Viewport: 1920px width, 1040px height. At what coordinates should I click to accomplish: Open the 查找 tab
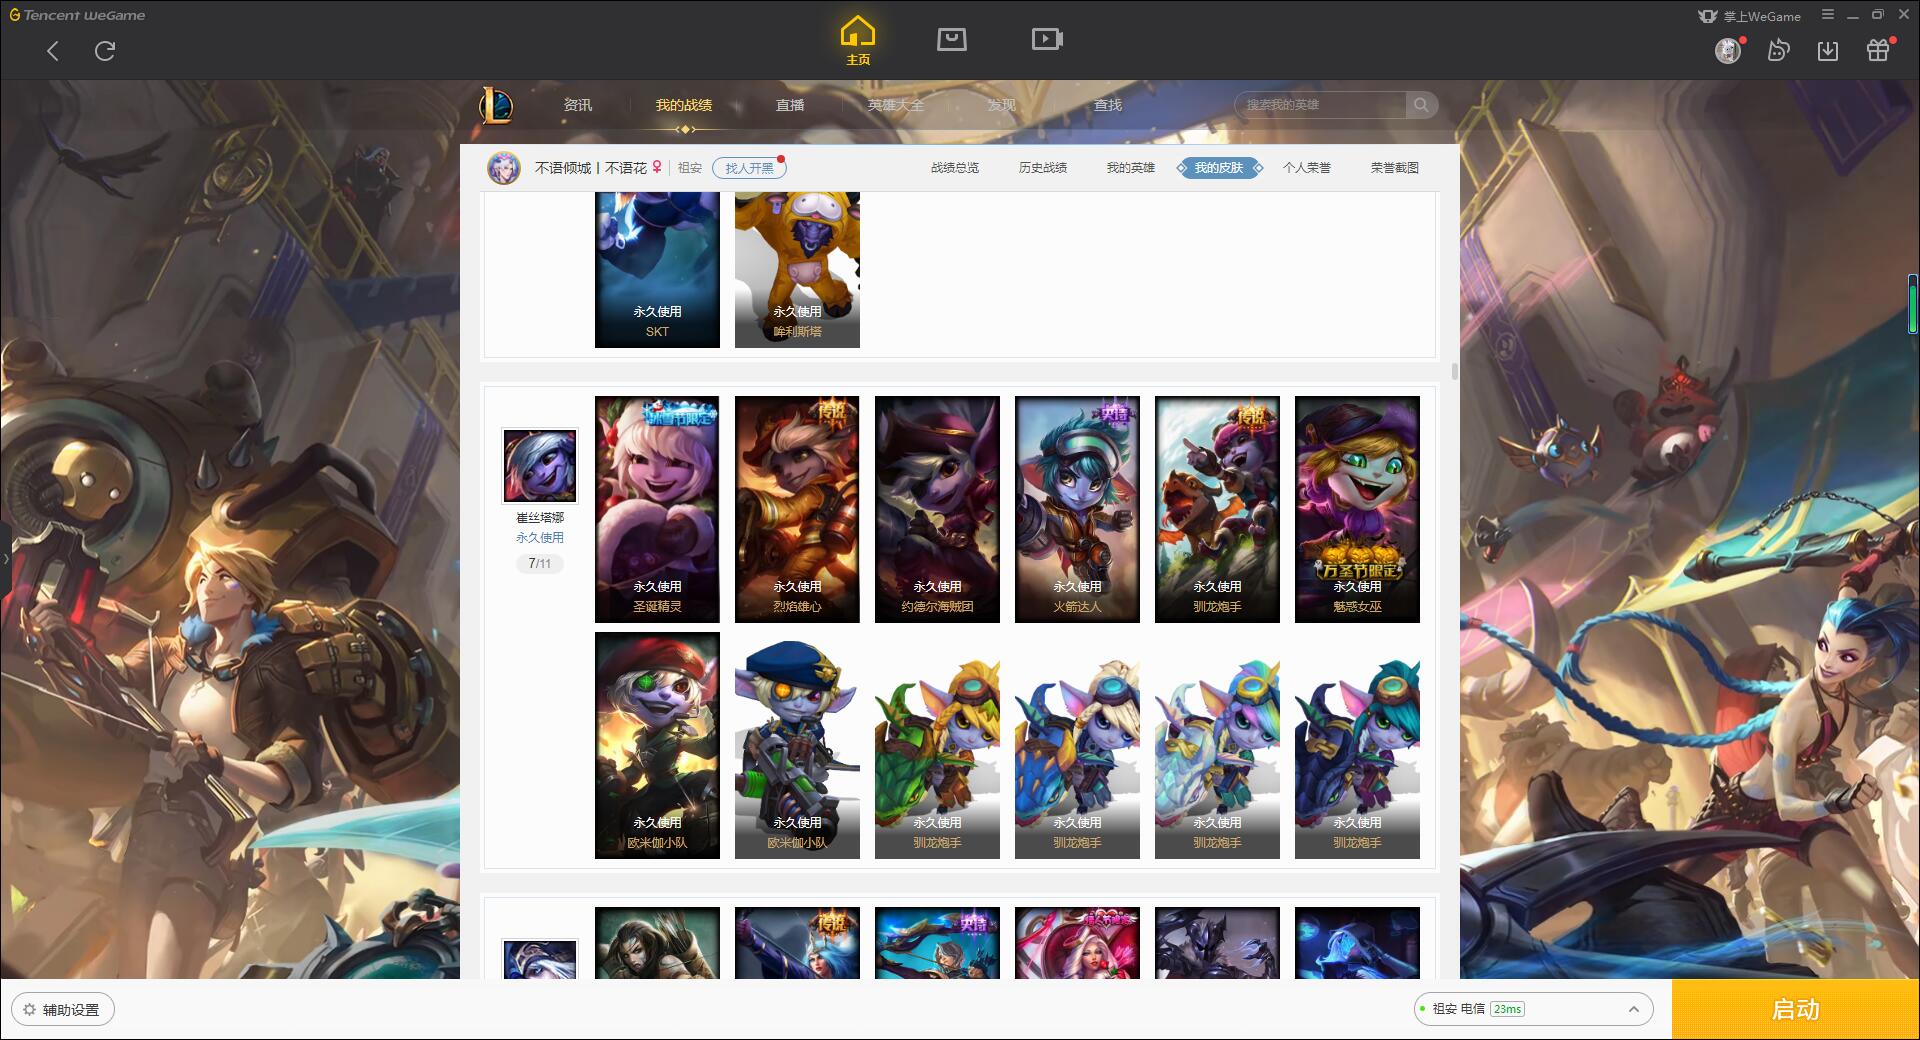click(x=1108, y=105)
